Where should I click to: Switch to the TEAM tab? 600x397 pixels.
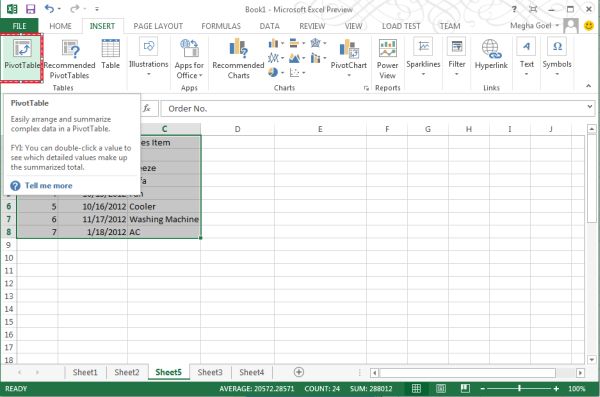click(450, 26)
